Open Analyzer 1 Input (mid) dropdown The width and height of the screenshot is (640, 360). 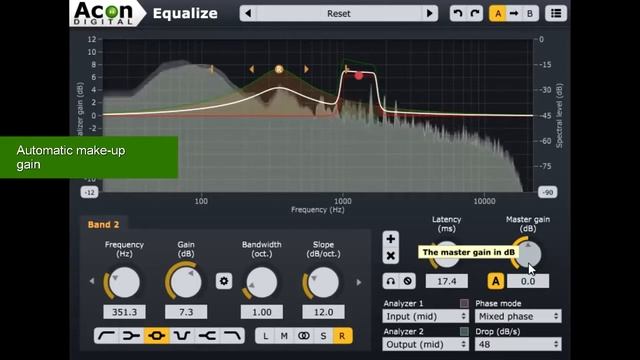(425, 316)
